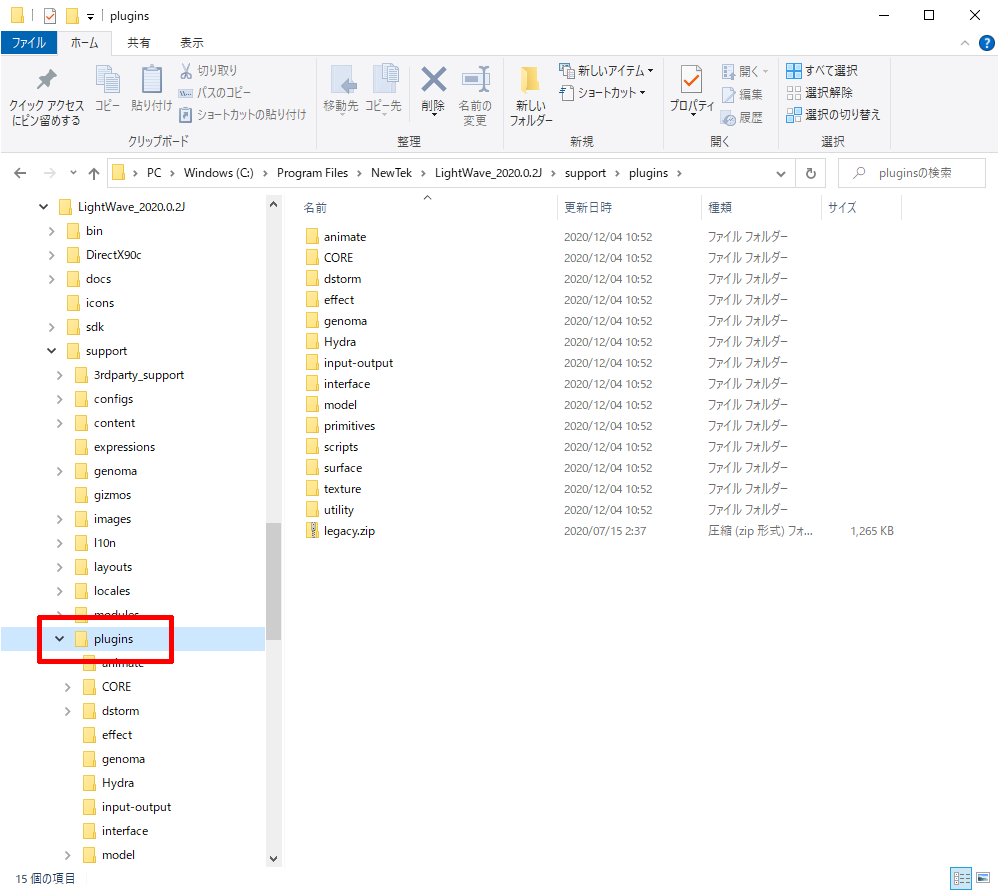Expand the bin tree node
Image resolution: width=999 pixels, height=891 pixels.
tap(52, 231)
